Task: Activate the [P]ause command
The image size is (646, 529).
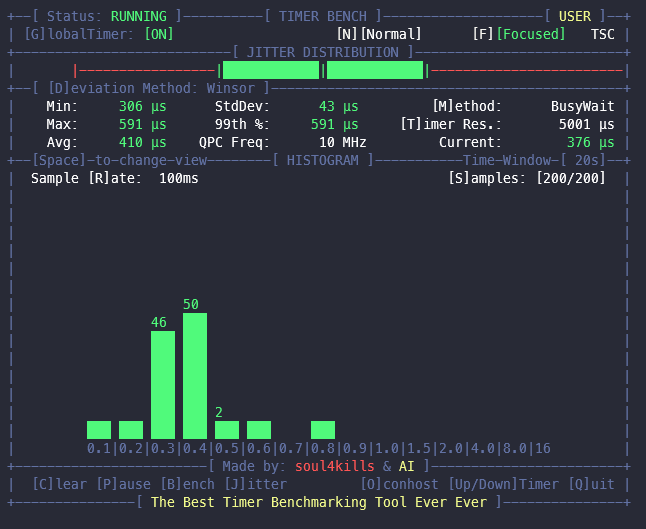Action: [123, 484]
